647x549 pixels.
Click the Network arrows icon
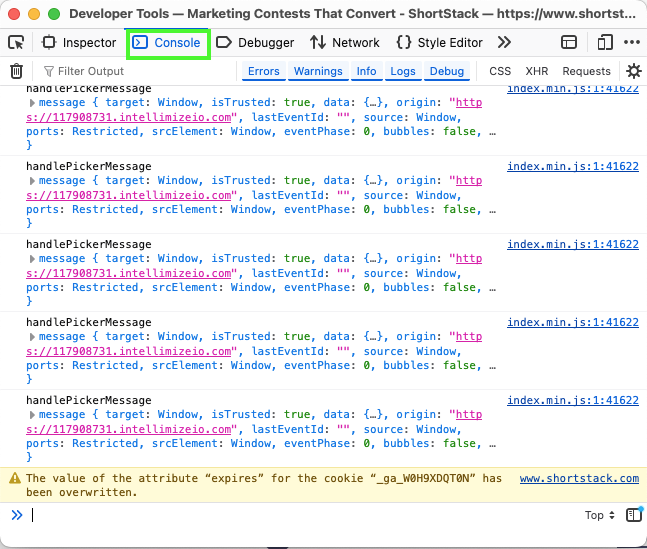click(318, 42)
